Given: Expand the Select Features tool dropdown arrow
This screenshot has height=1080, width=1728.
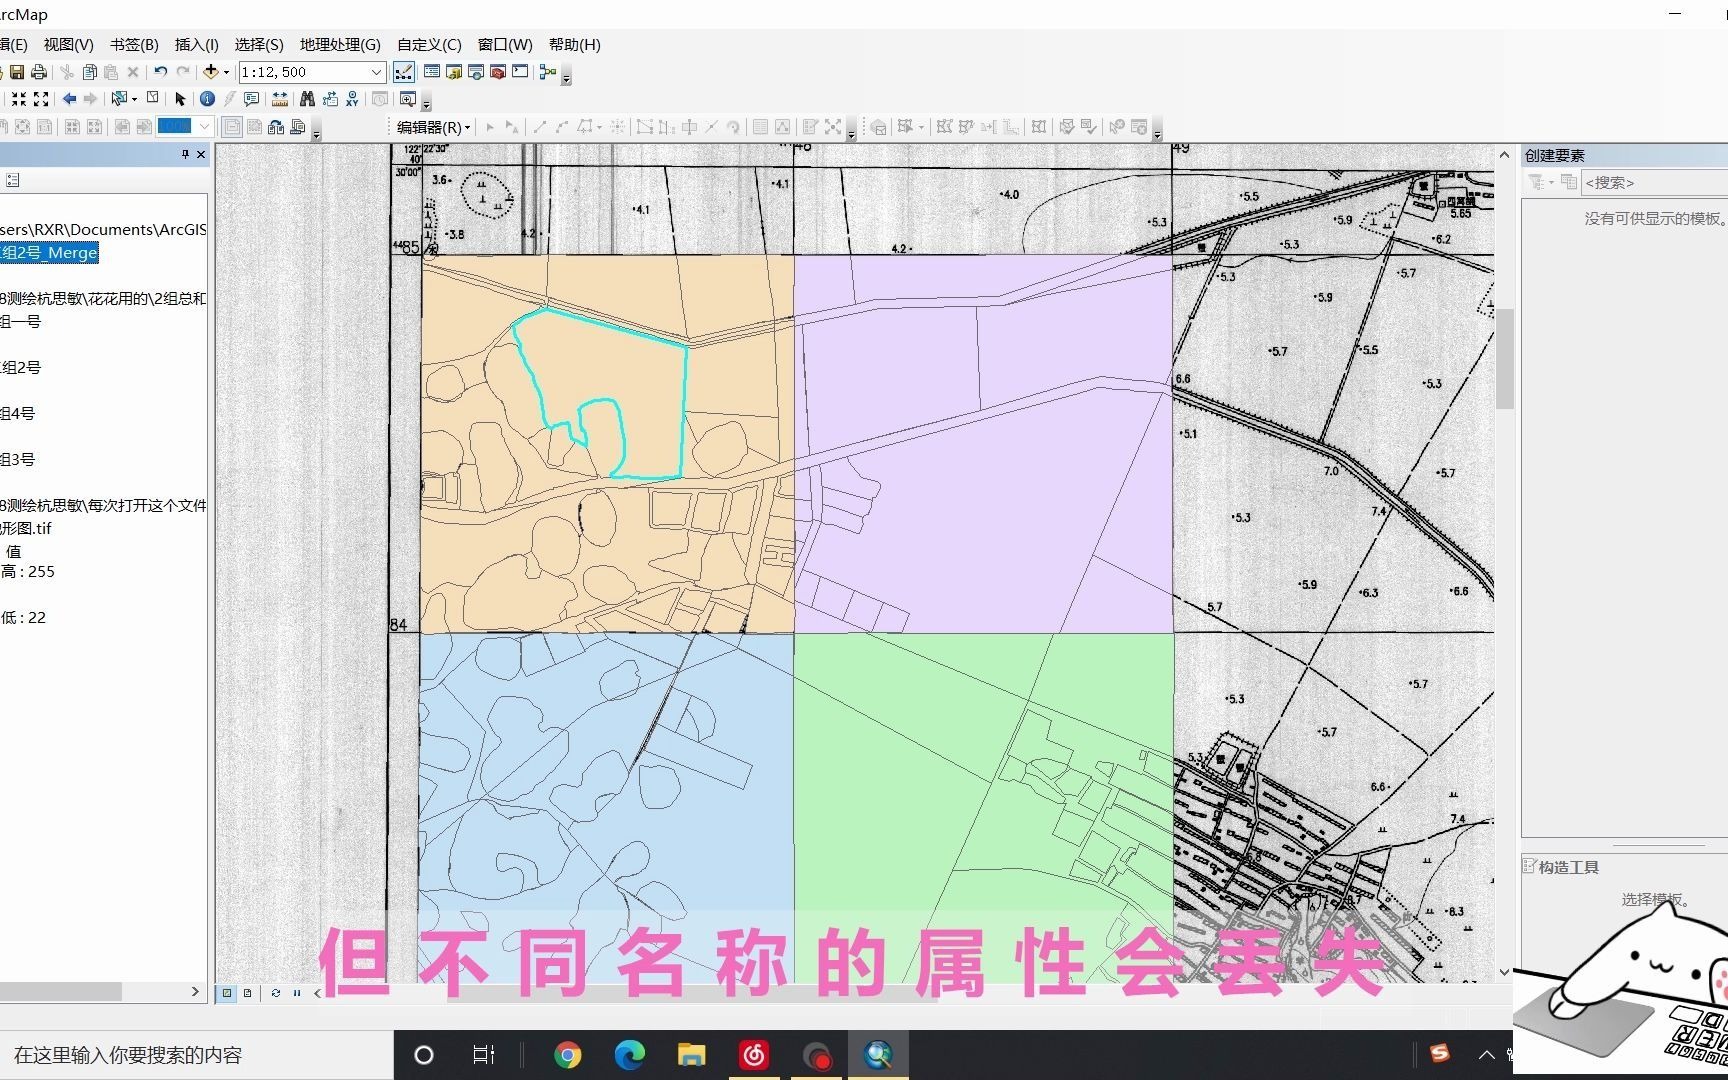Looking at the screenshot, I should pyautogui.click(x=134, y=99).
